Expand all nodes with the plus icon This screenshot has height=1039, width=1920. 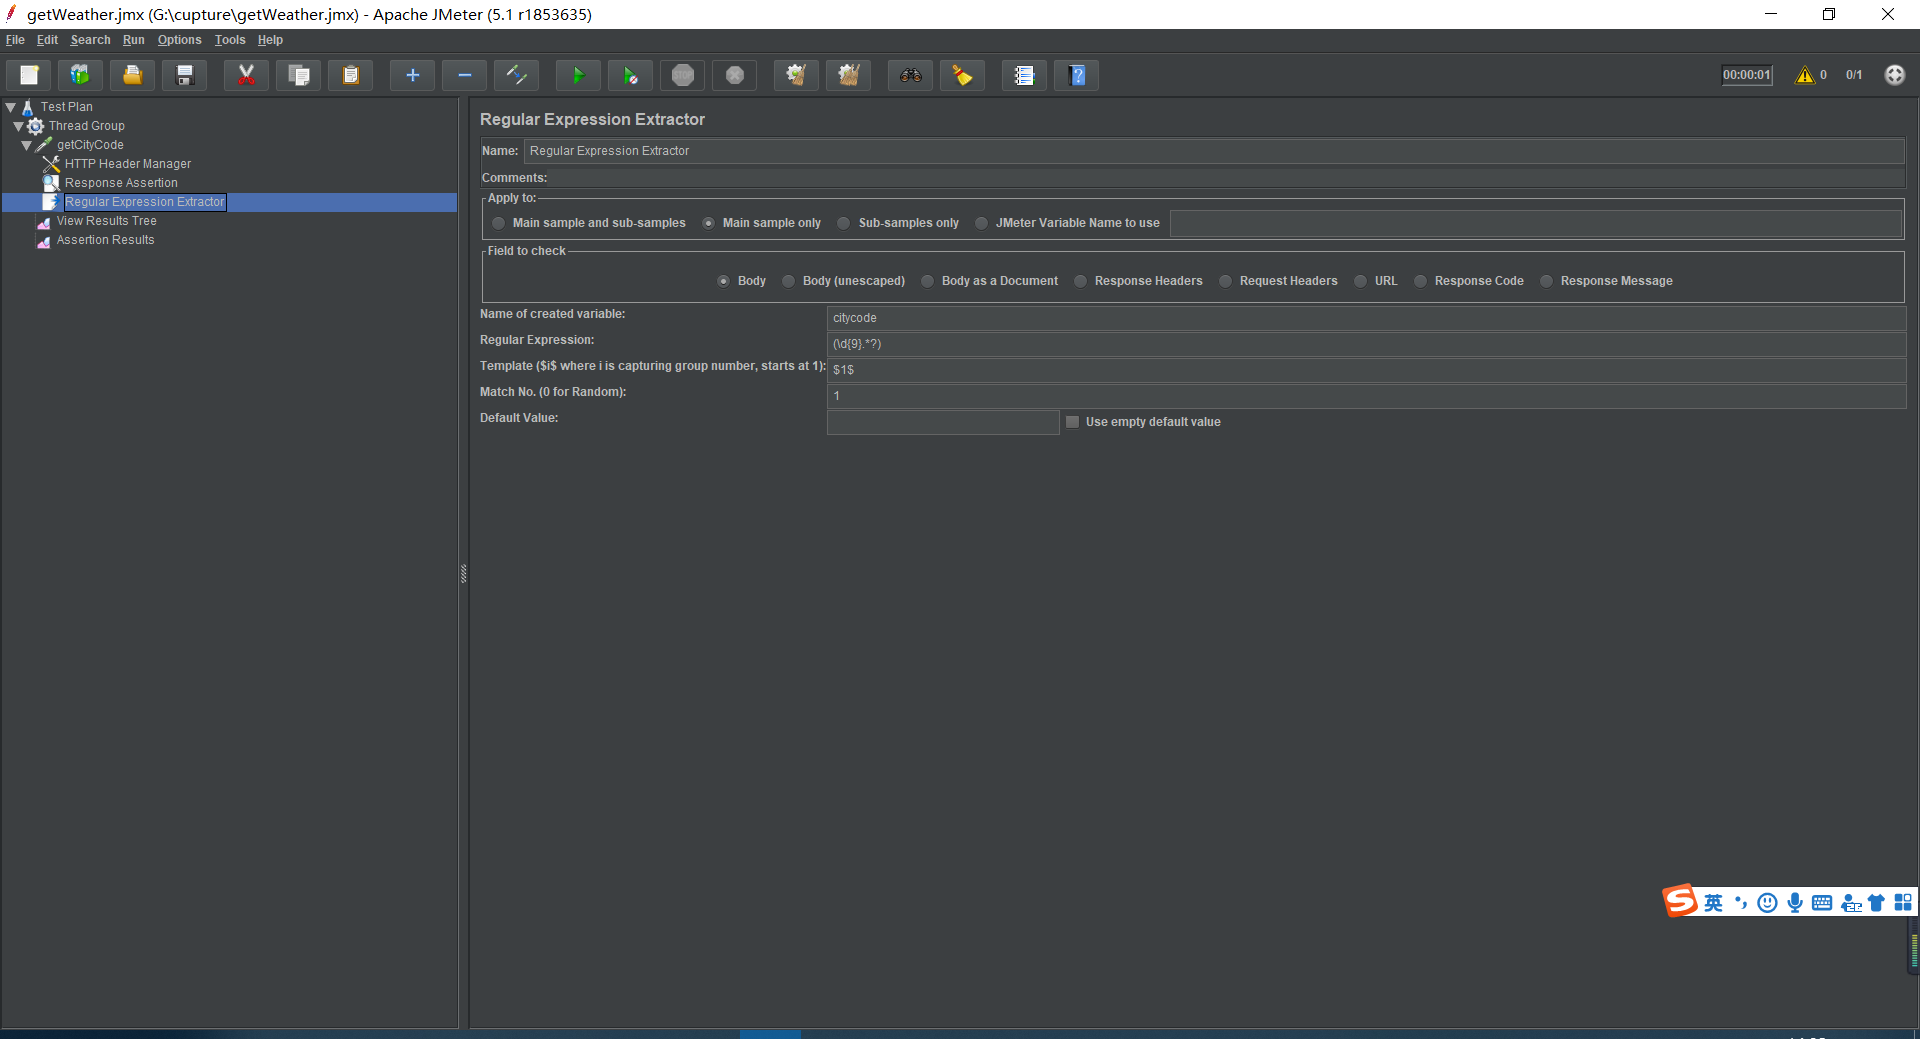coord(412,75)
